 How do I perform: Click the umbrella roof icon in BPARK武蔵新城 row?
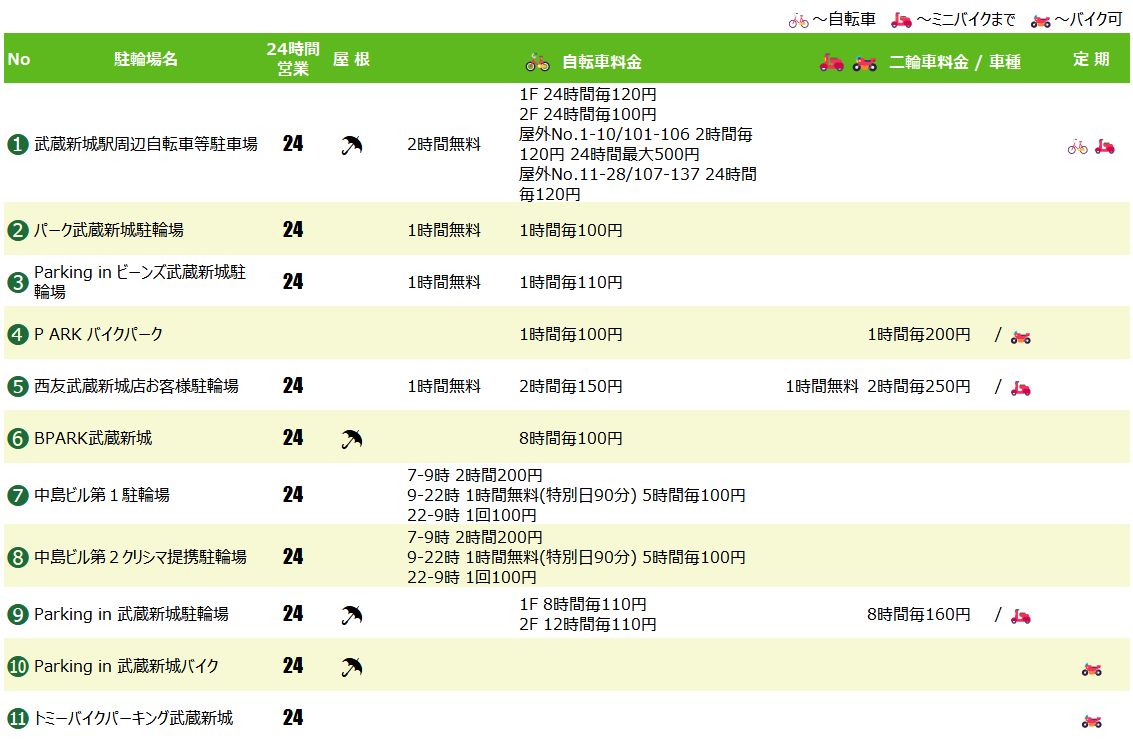351,438
